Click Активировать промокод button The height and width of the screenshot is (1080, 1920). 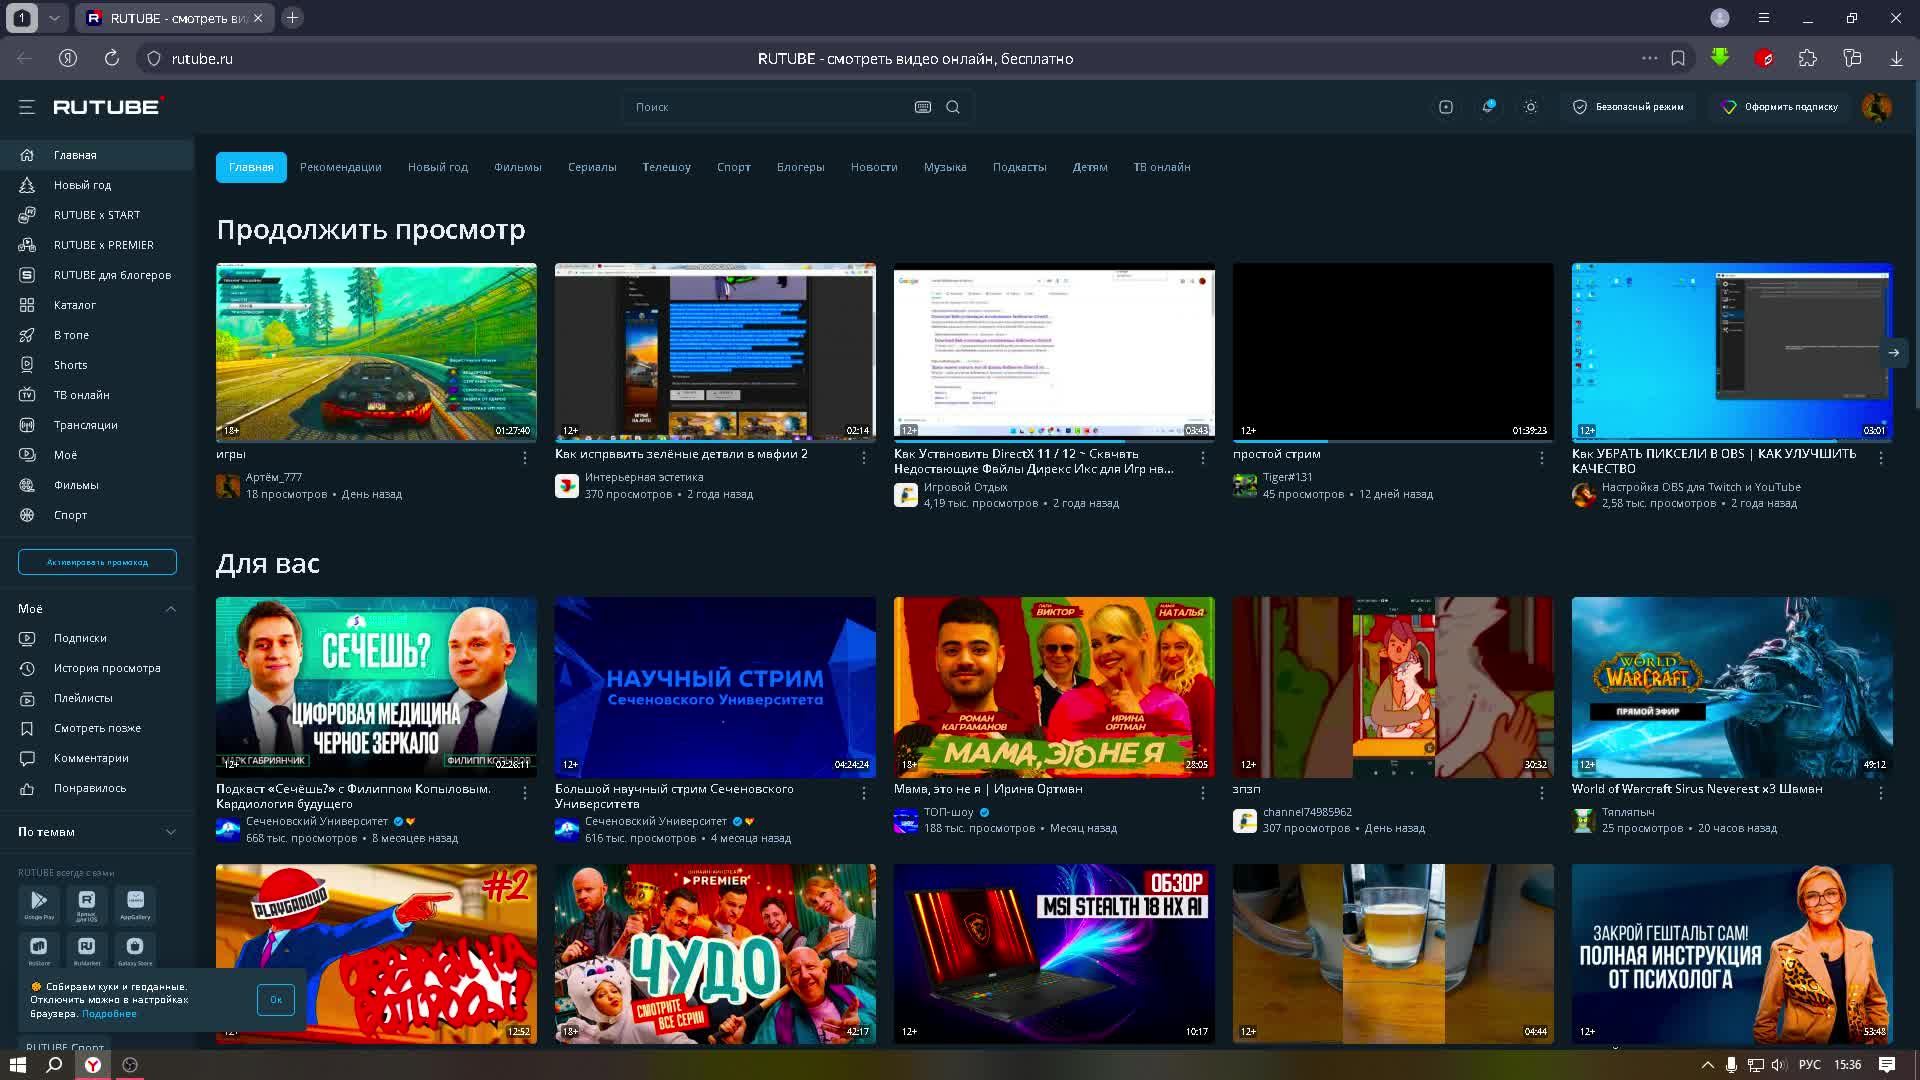pos(97,562)
